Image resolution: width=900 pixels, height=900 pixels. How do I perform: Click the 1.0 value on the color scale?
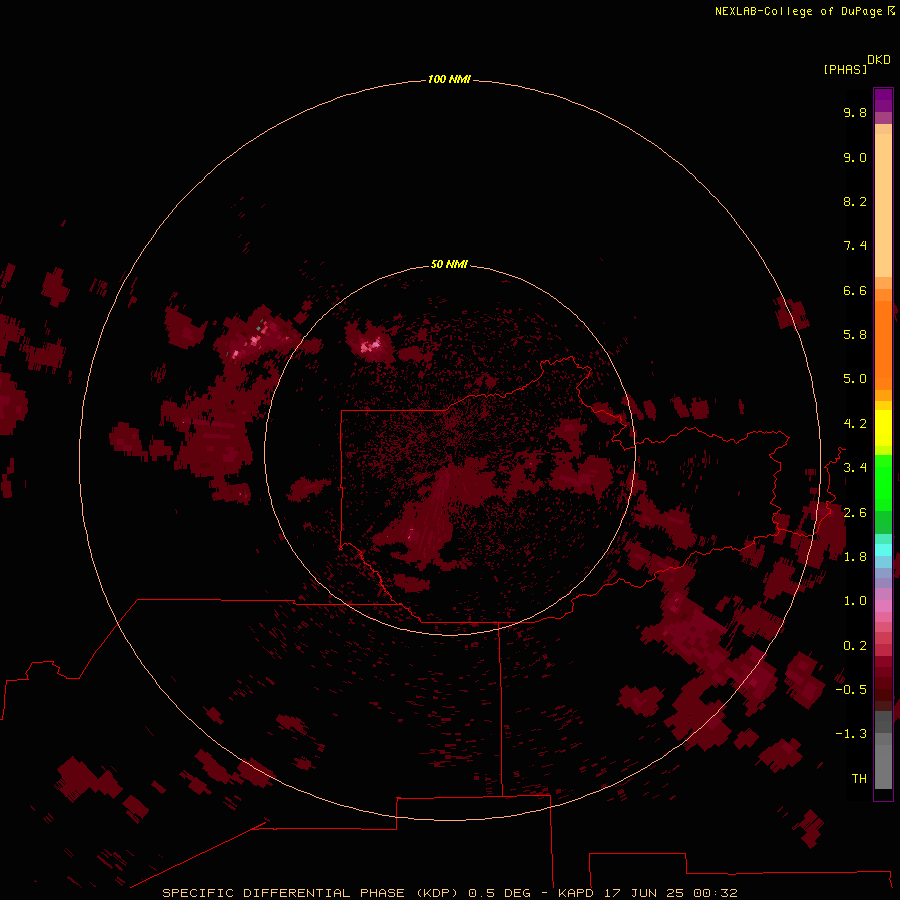coord(855,601)
